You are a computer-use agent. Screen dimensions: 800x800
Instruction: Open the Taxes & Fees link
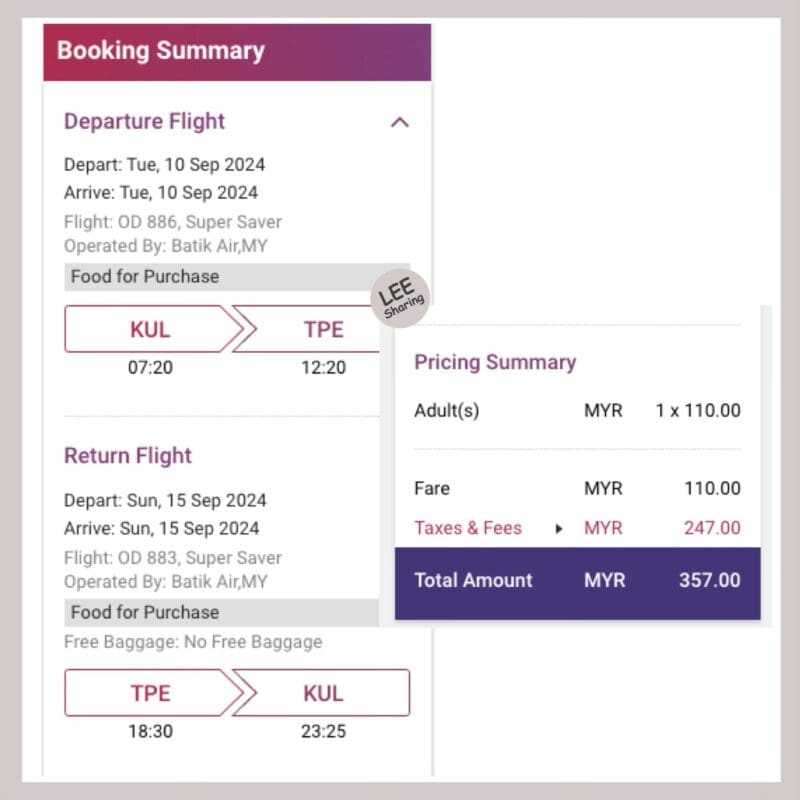(x=468, y=528)
